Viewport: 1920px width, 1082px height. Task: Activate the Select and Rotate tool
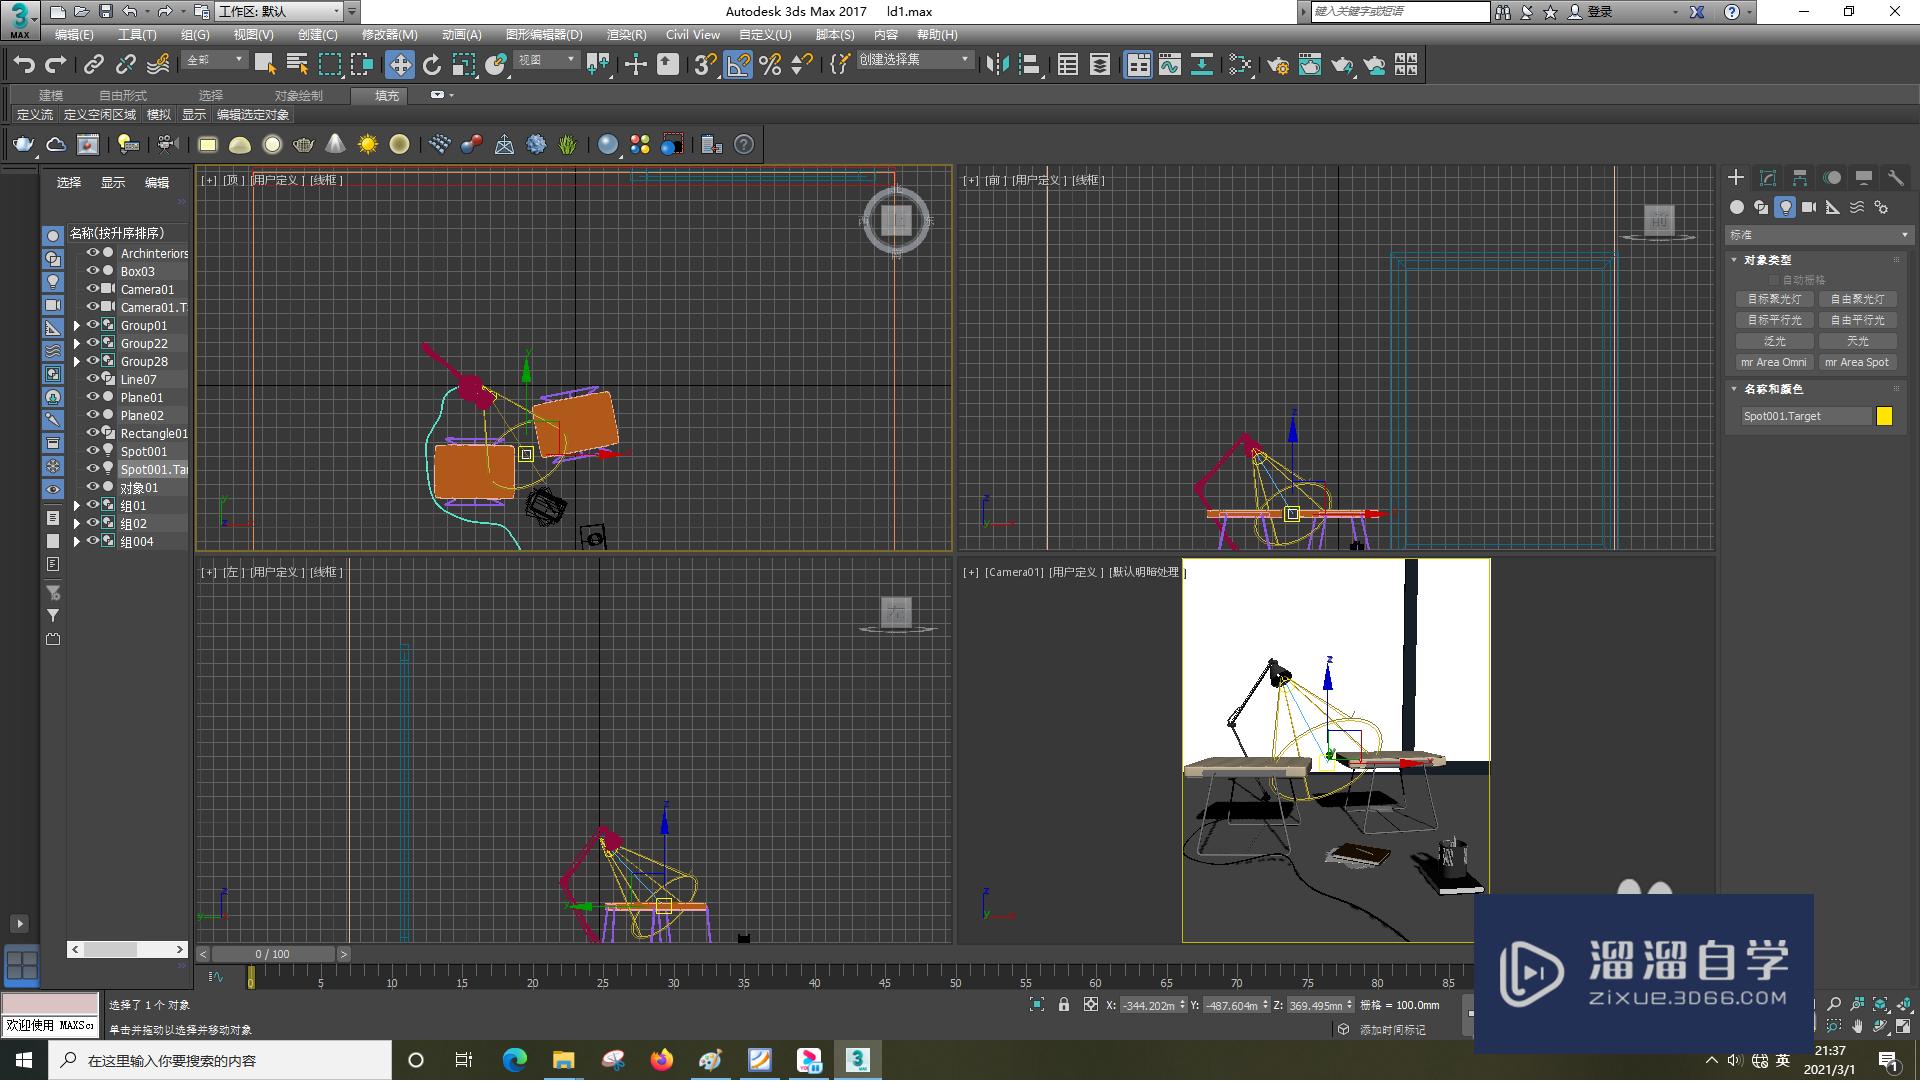432,65
